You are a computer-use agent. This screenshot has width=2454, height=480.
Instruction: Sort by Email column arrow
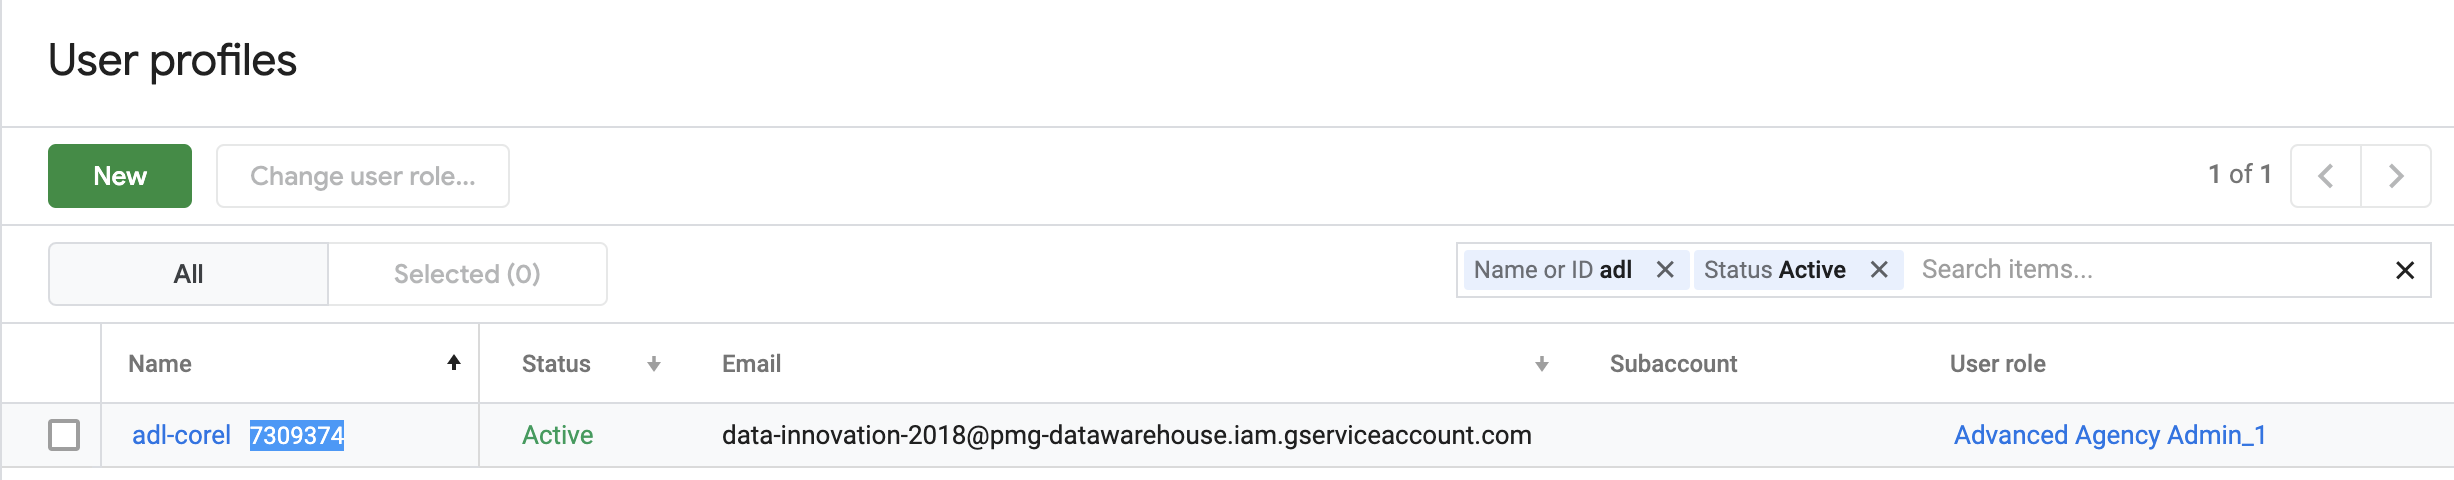pos(1542,364)
